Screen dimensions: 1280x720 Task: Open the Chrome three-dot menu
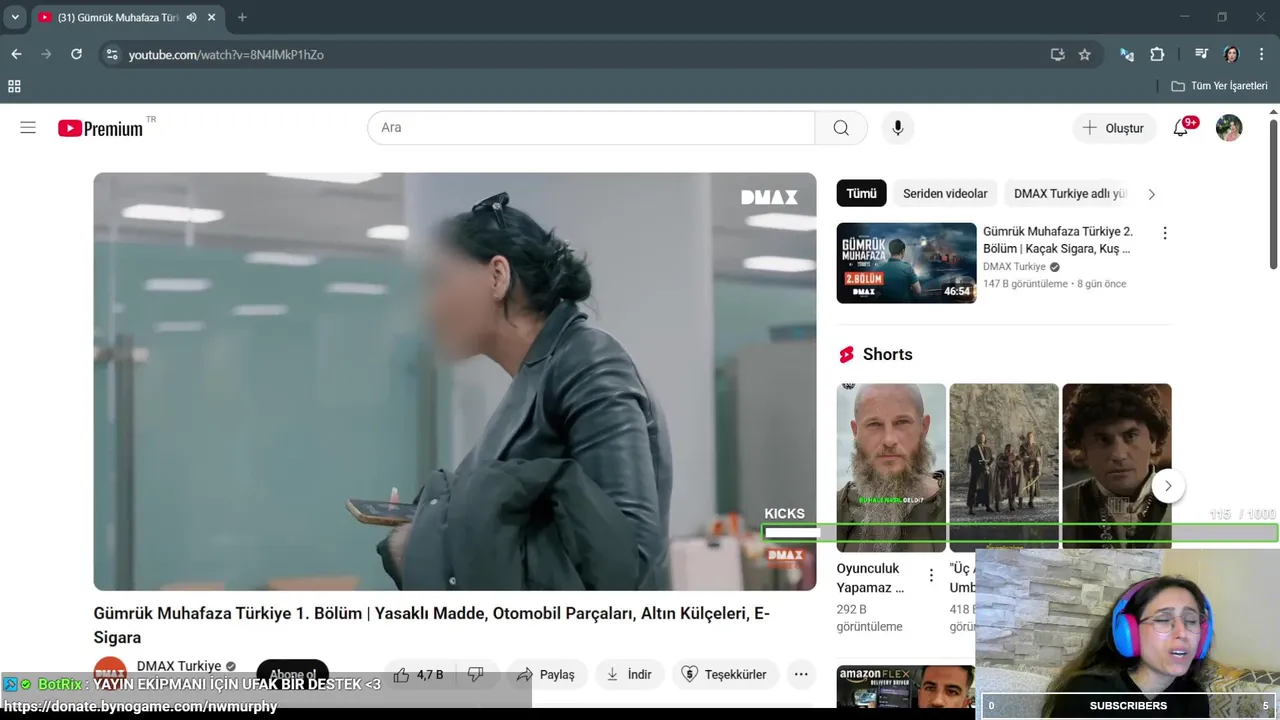pyautogui.click(x=1261, y=55)
